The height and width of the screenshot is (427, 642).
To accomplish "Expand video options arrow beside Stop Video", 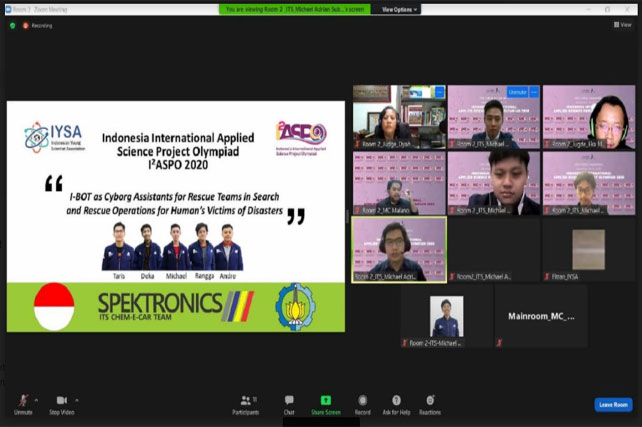I will pos(77,400).
